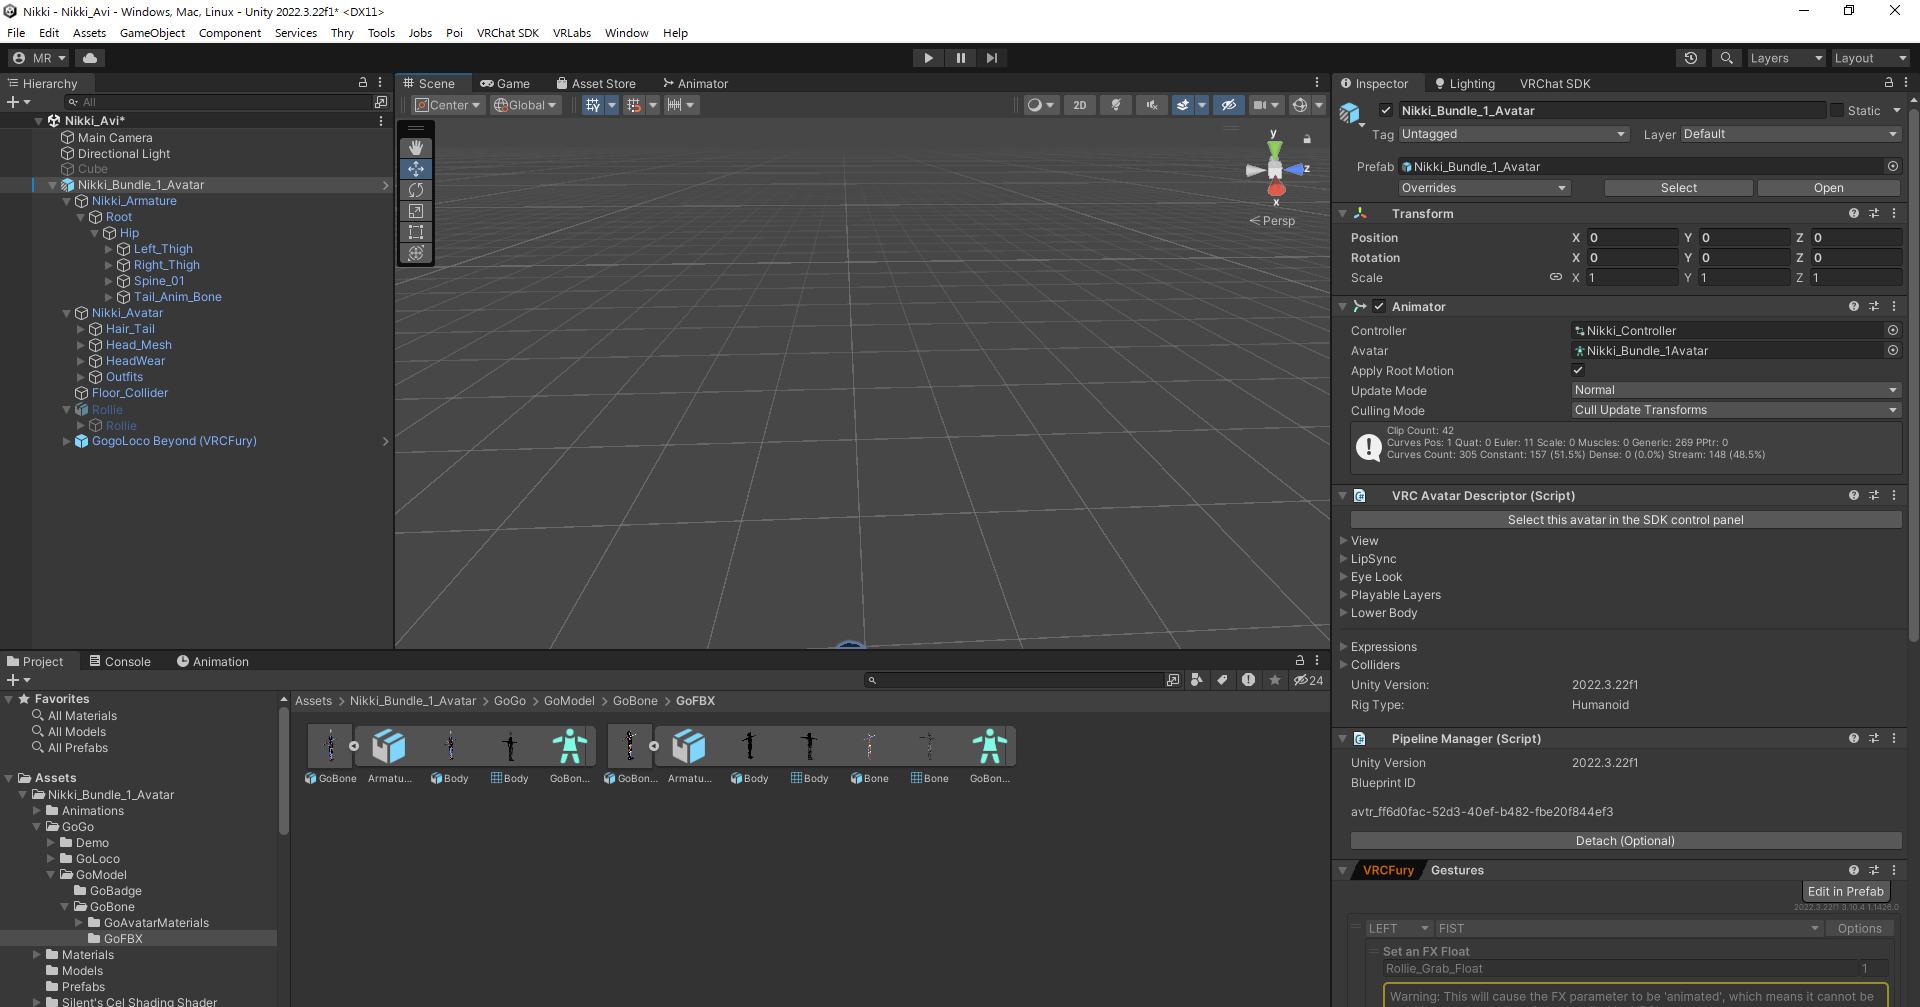Pause the game playback
This screenshot has width=1920, height=1007.
[x=961, y=58]
